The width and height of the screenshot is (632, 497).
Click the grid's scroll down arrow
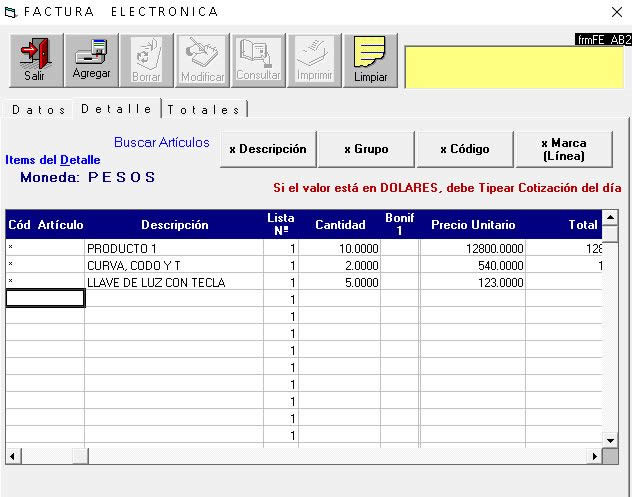(x=609, y=440)
